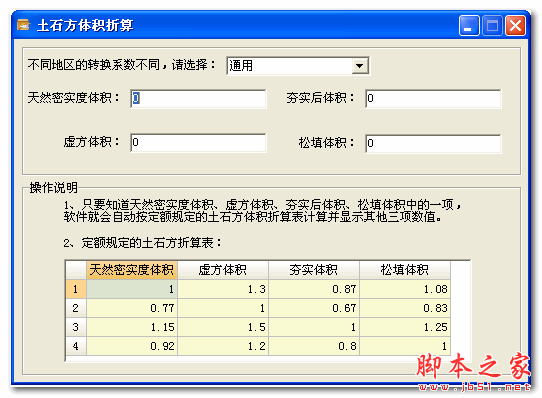Click cell 1.5 in row 3
Image resolution: width=542 pixels, height=398 pixels.
(223, 327)
